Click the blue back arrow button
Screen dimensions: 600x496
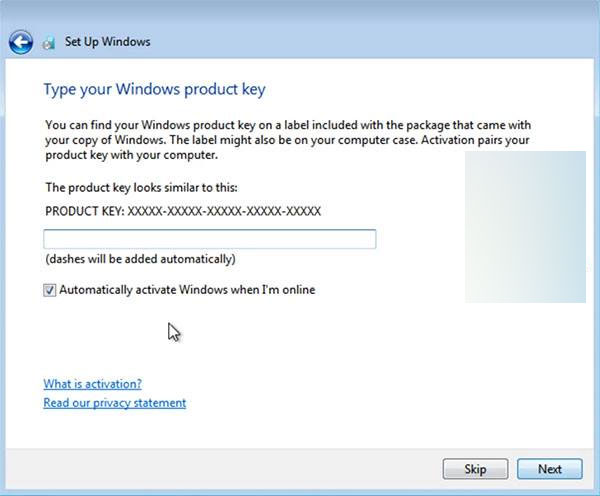(x=21, y=42)
